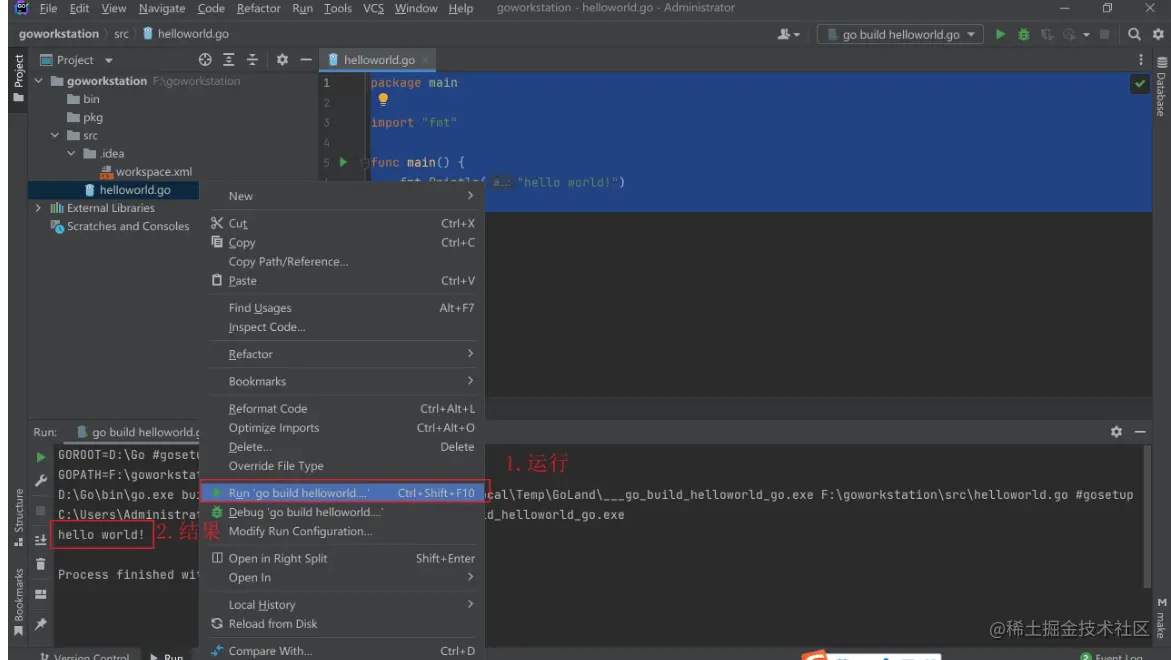The width and height of the screenshot is (1171, 660).
Task: Choose Modify Run Configuration option
Action: click(x=344, y=531)
